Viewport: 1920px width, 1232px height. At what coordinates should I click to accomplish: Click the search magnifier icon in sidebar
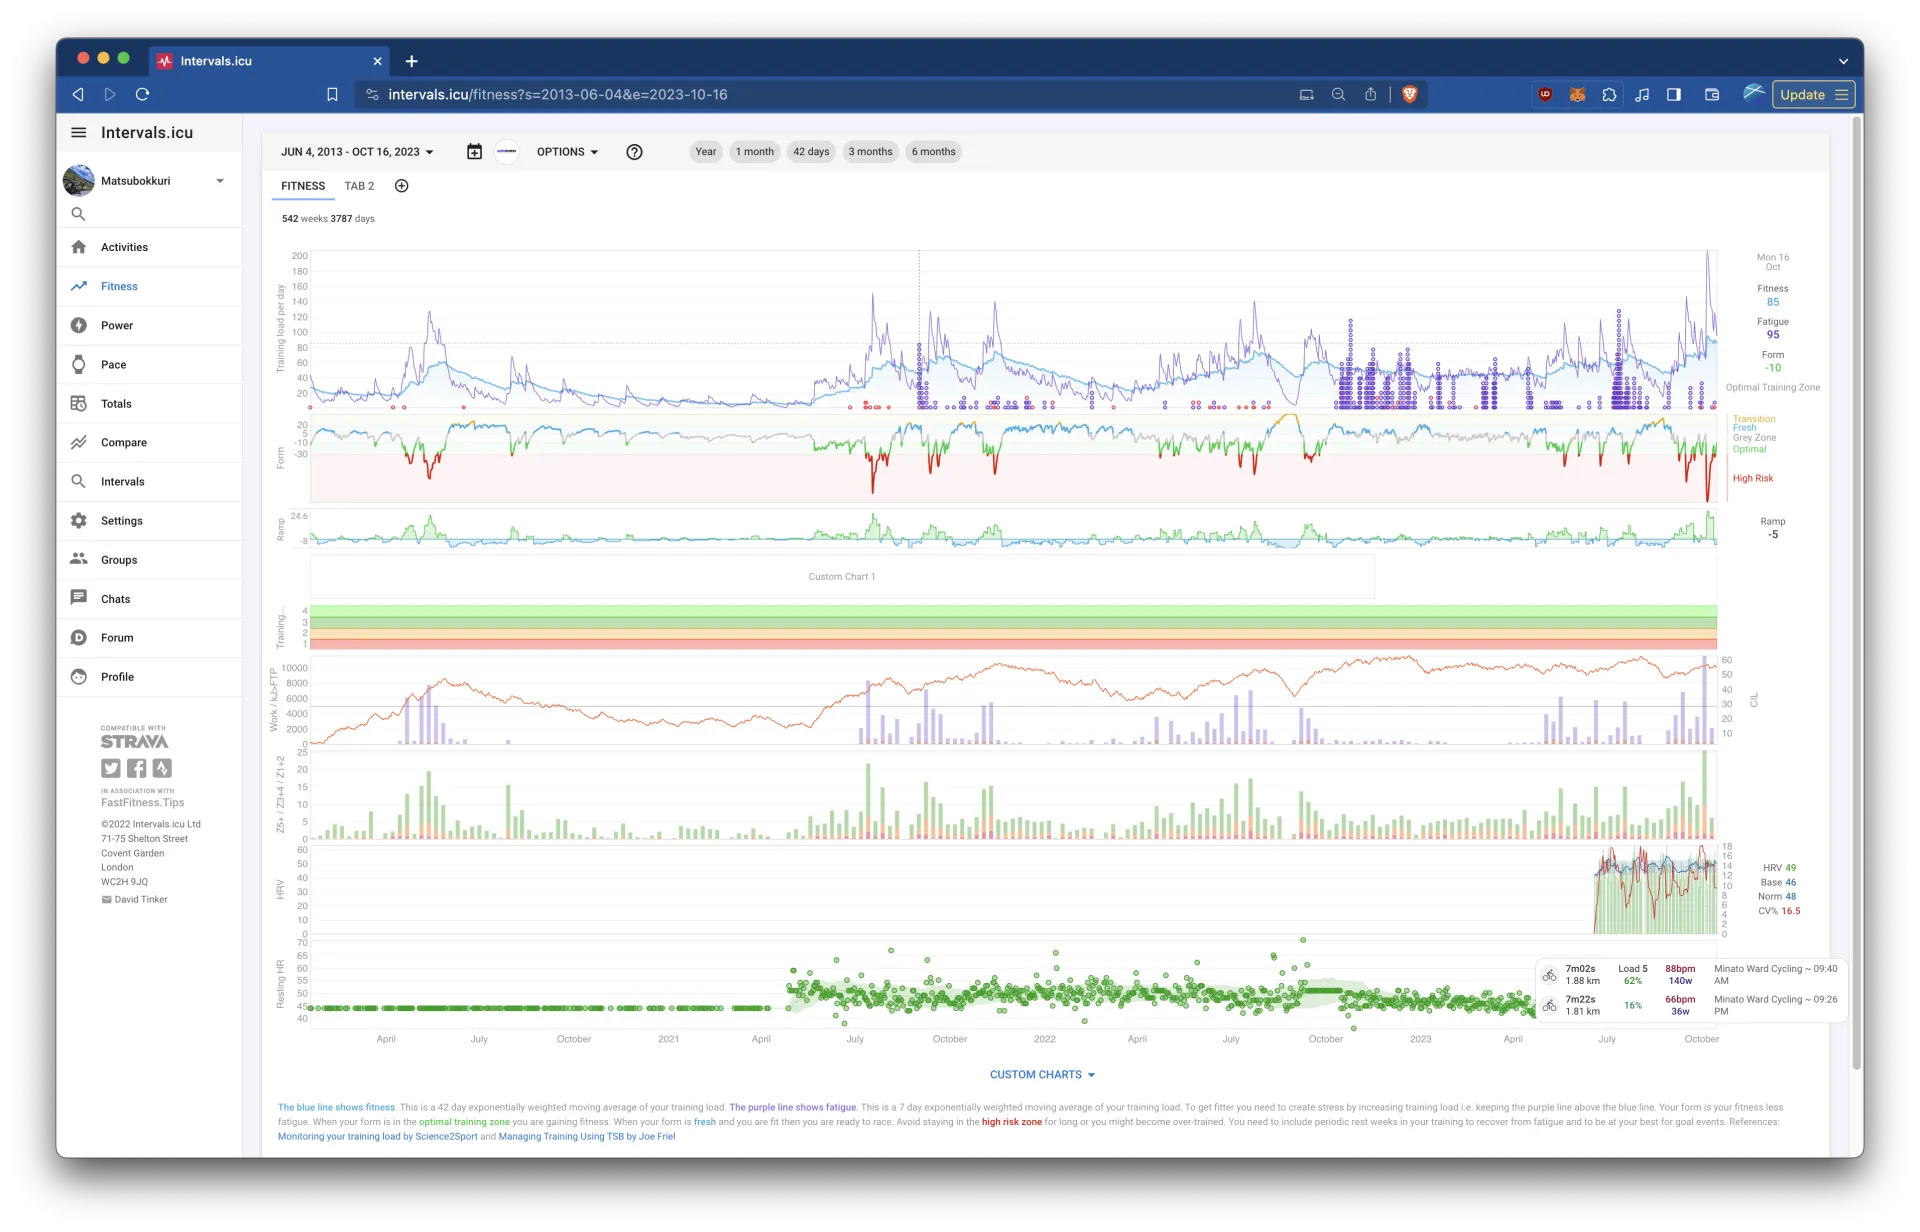tap(78, 214)
